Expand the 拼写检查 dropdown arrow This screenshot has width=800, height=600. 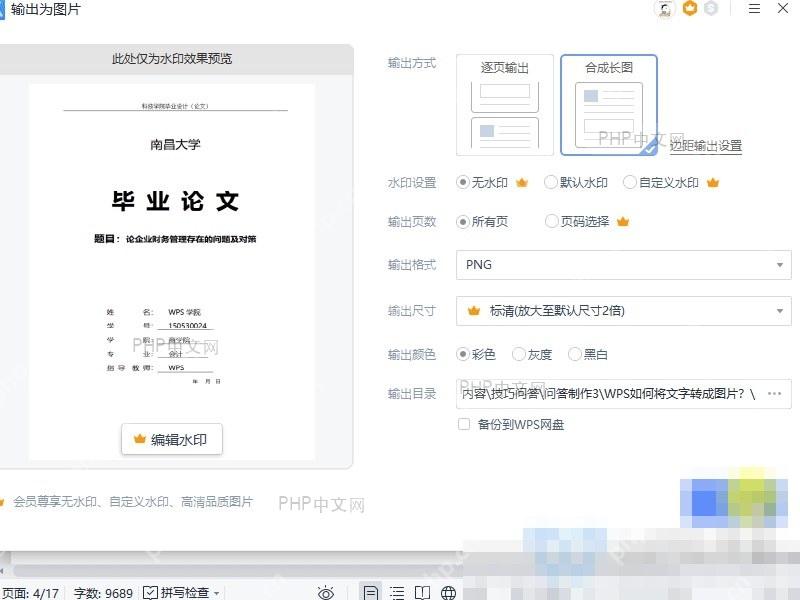pos(217,593)
